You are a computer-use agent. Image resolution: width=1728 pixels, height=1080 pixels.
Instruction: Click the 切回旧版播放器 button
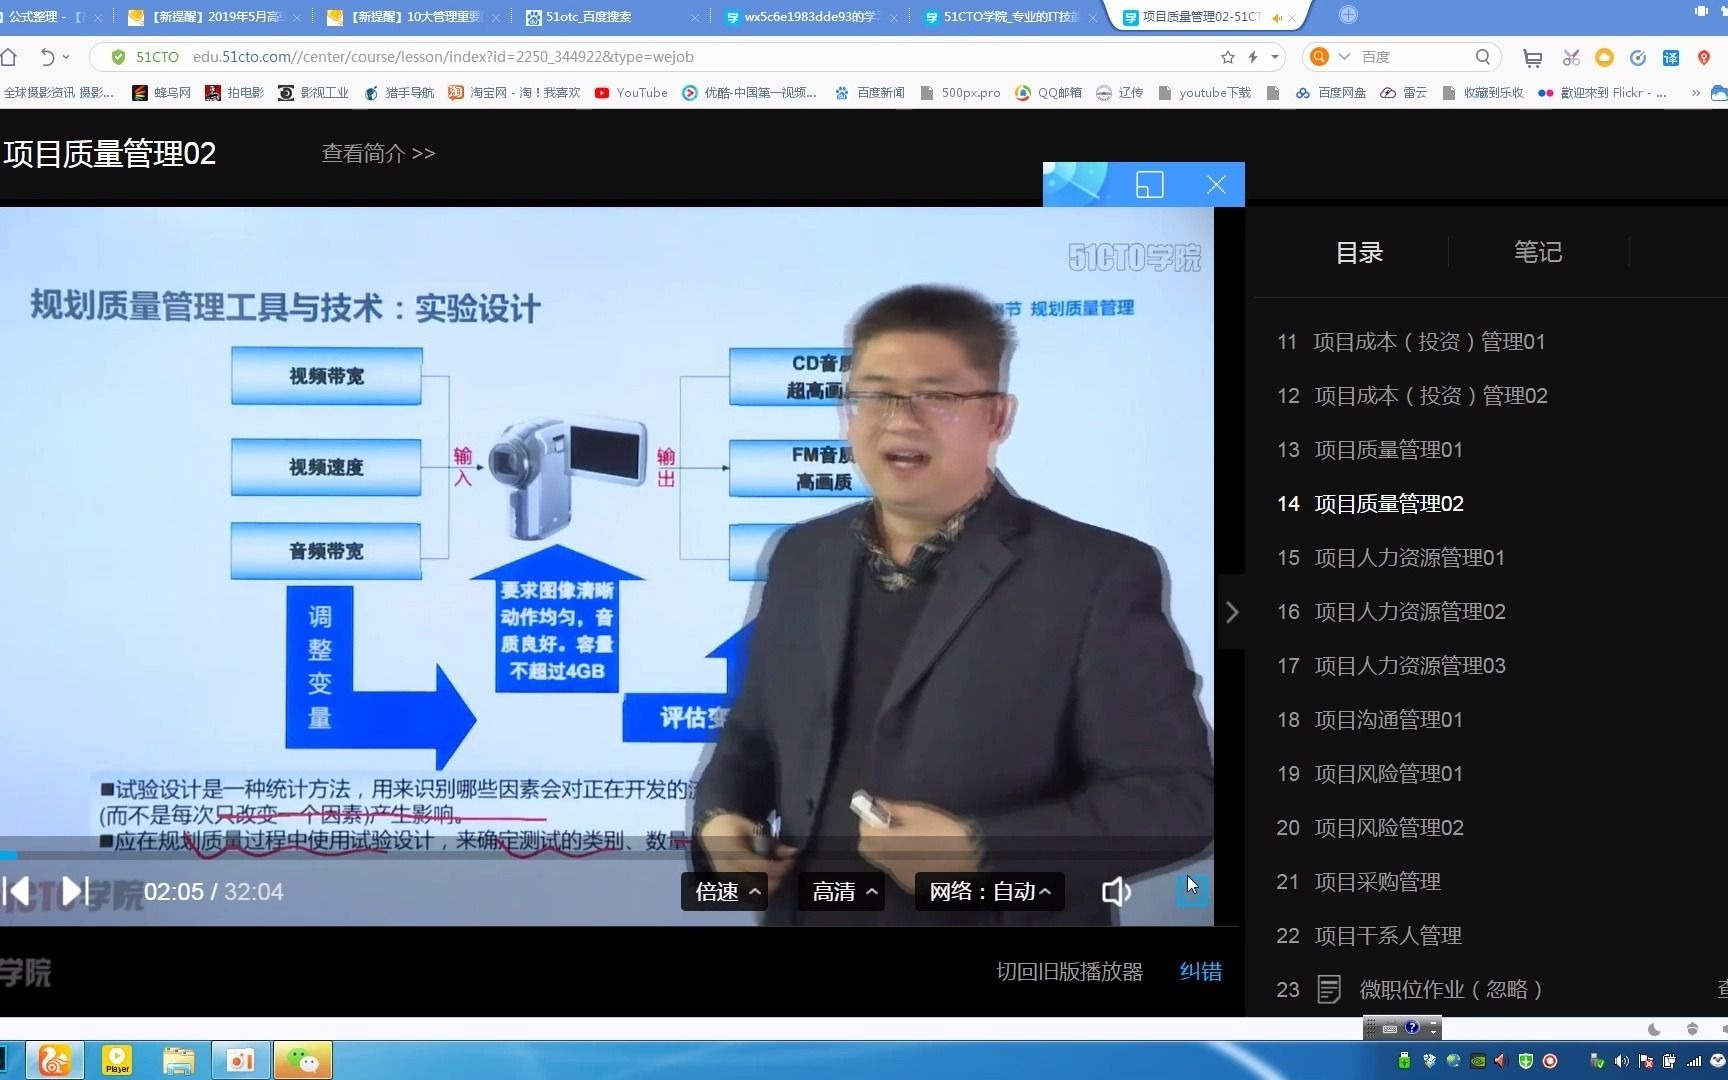1068,971
